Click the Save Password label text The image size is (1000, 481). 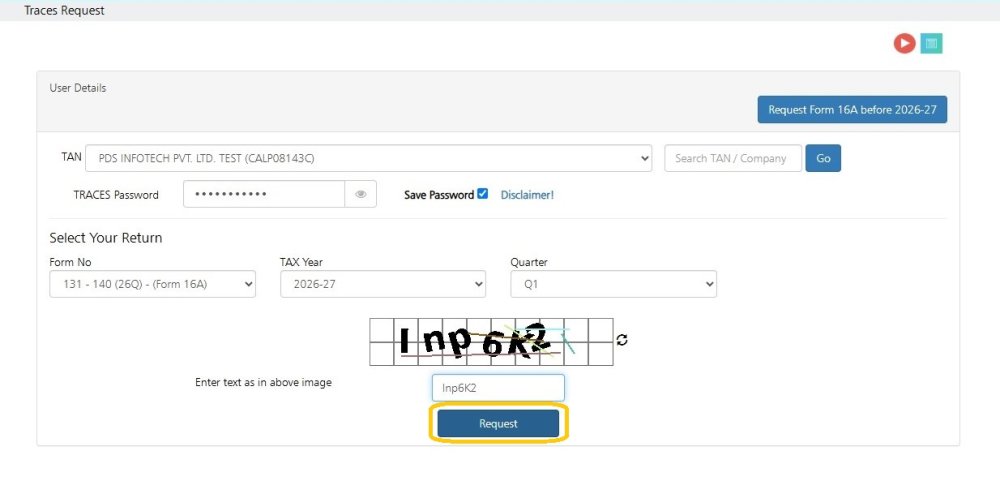(x=439, y=195)
